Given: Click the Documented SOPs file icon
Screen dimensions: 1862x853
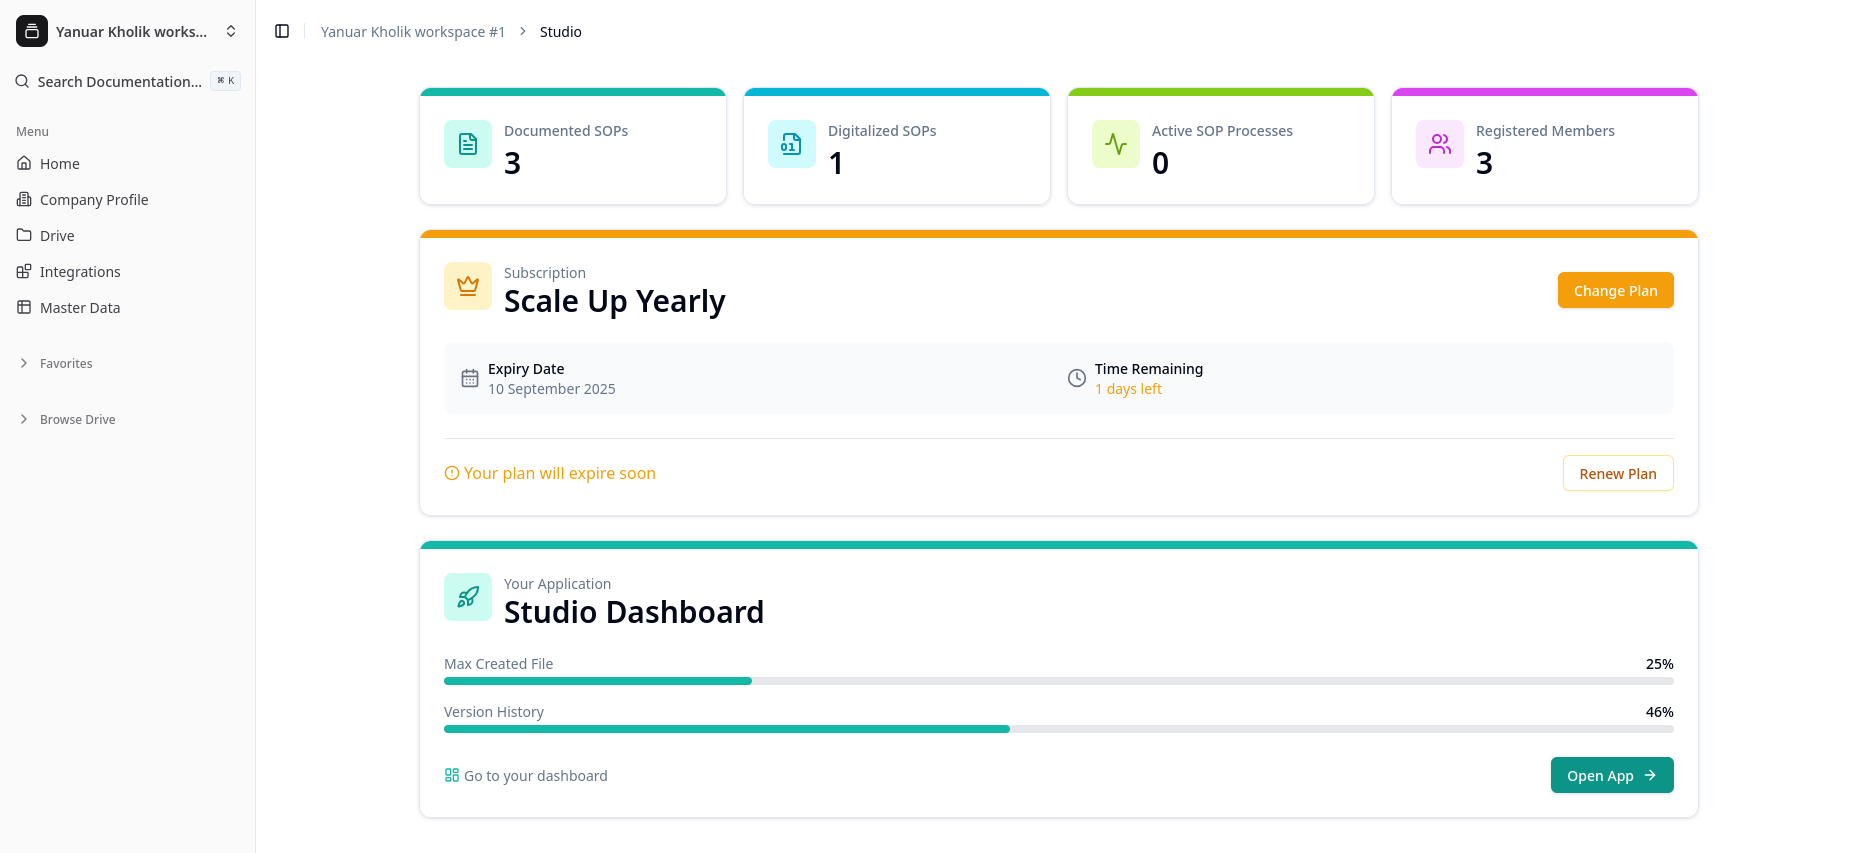Looking at the screenshot, I should point(468,144).
